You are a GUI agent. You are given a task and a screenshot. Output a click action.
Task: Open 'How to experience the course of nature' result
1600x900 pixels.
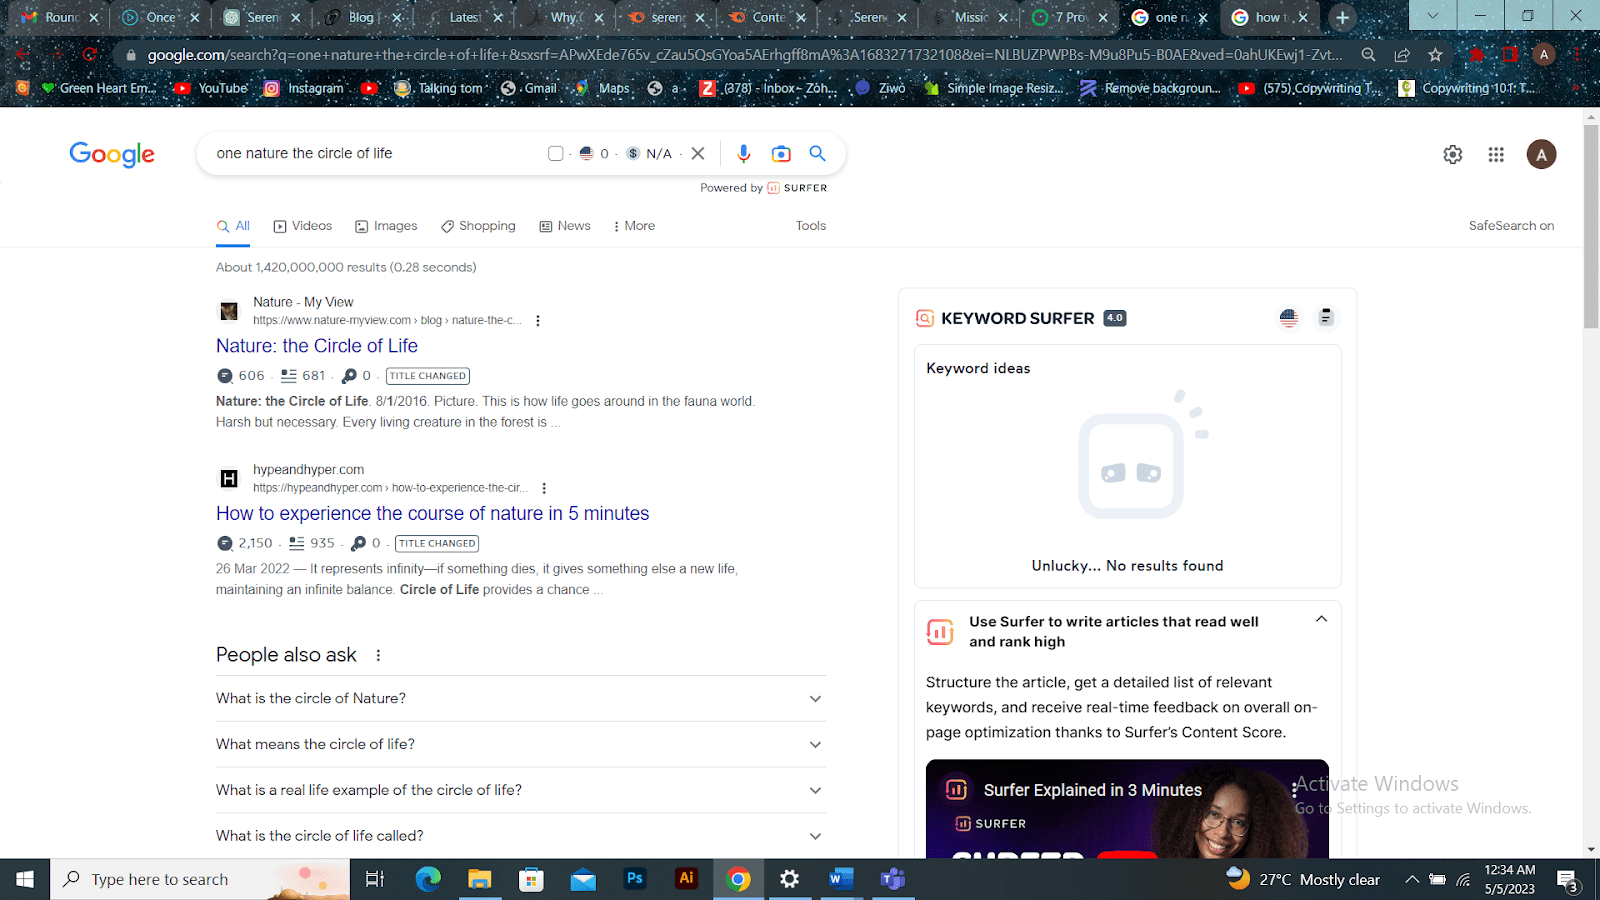pyautogui.click(x=433, y=513)
